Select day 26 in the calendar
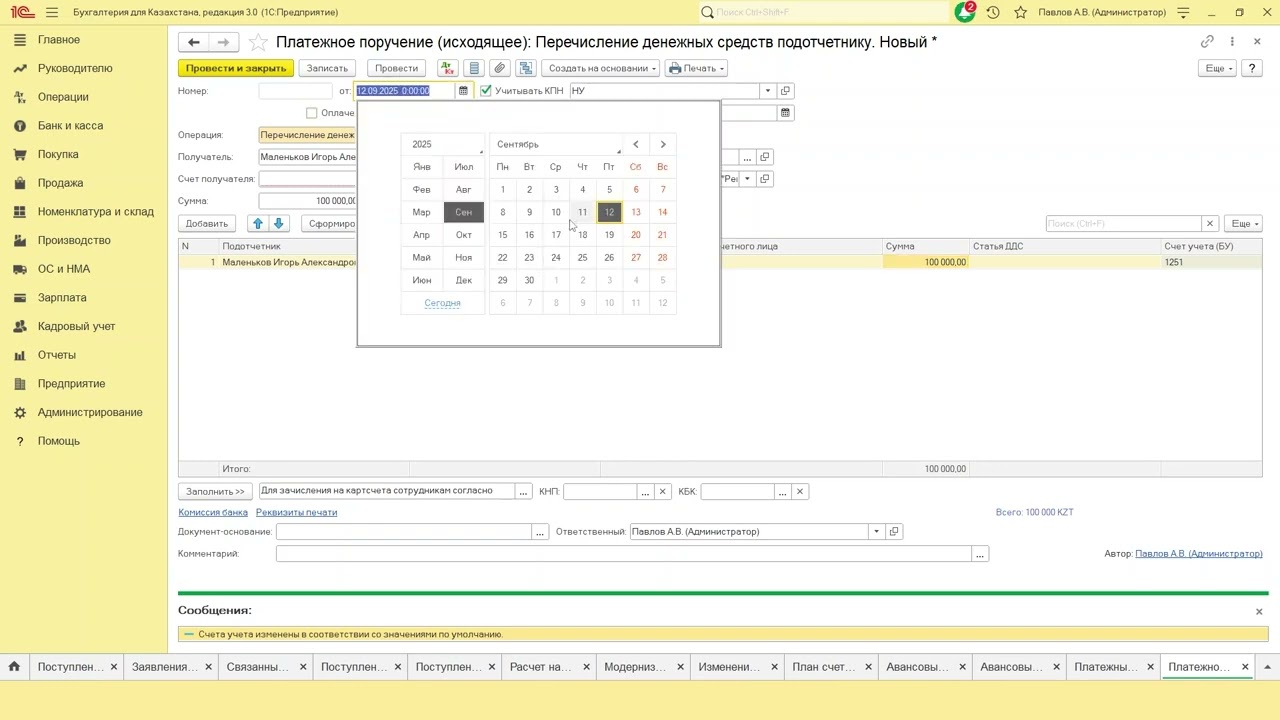 pos(609,258)
